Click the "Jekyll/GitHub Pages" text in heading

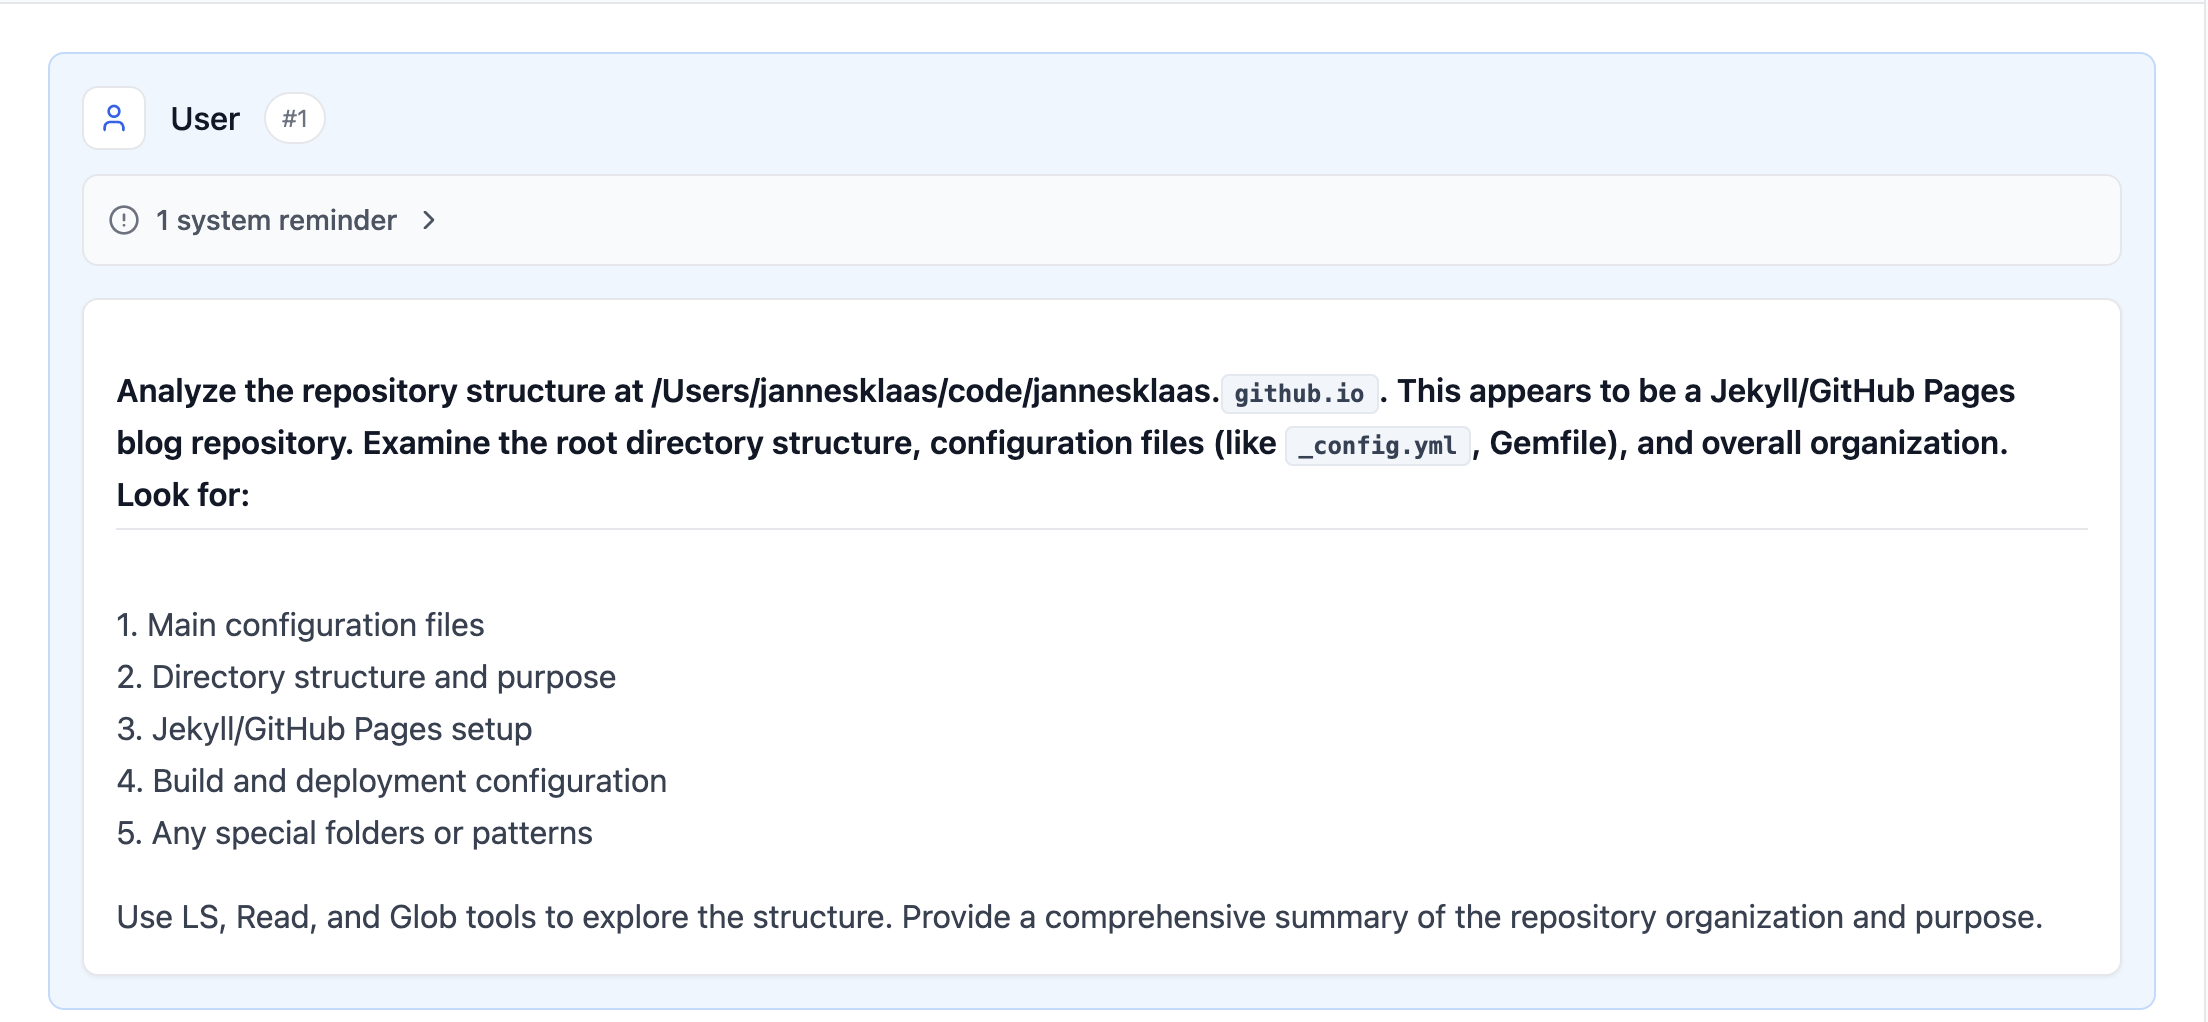coord(1862,391)
